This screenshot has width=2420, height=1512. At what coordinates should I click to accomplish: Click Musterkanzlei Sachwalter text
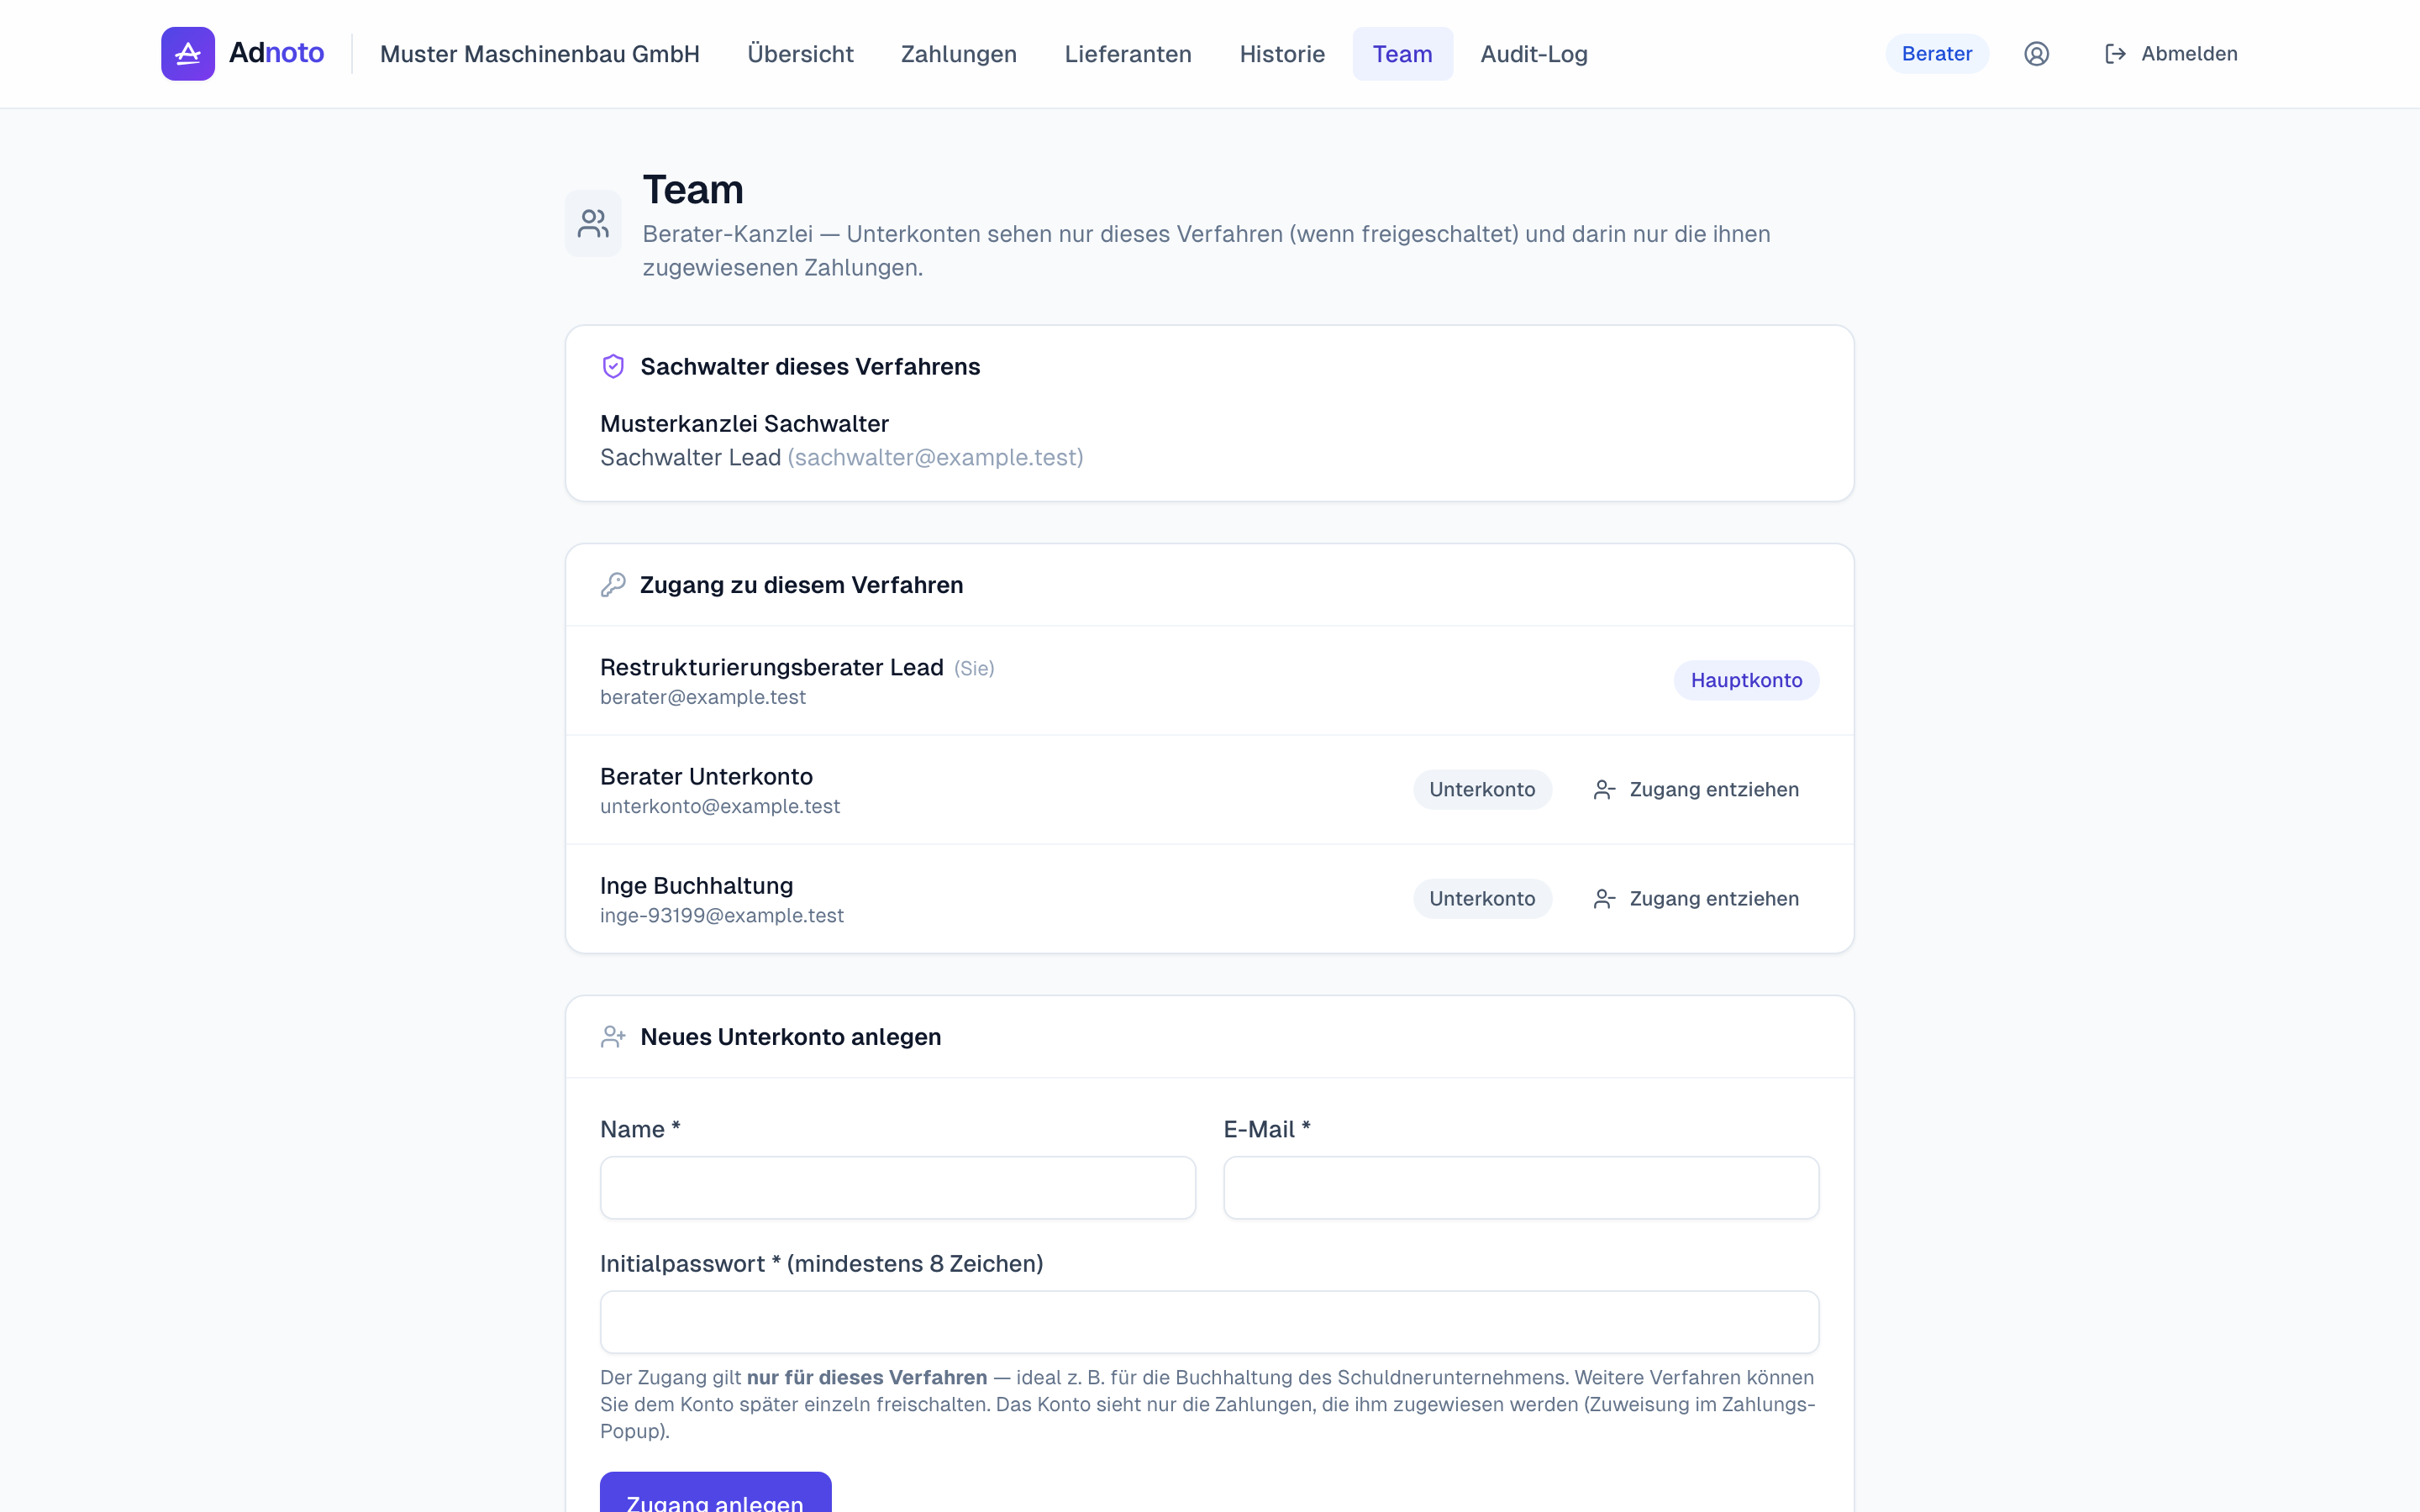pos(744,424)
